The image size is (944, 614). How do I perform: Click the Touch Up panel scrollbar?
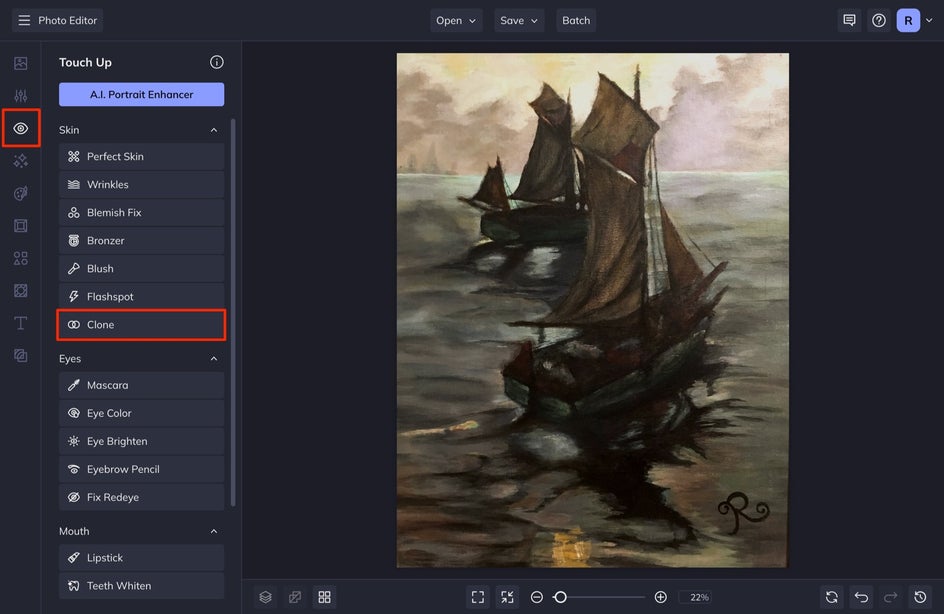click(233, 313)
